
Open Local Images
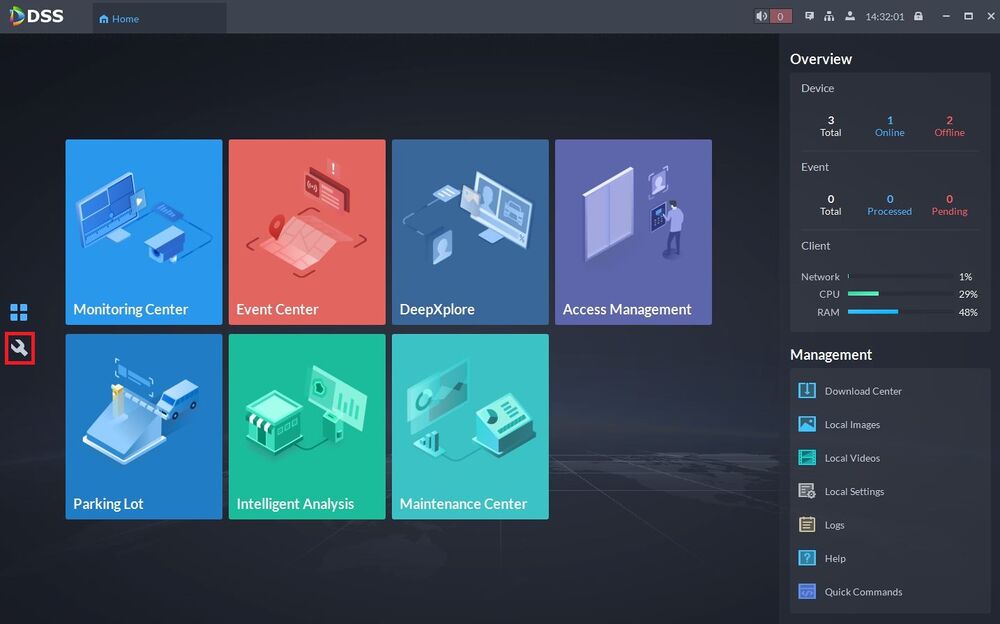click(x=839, y=424)
